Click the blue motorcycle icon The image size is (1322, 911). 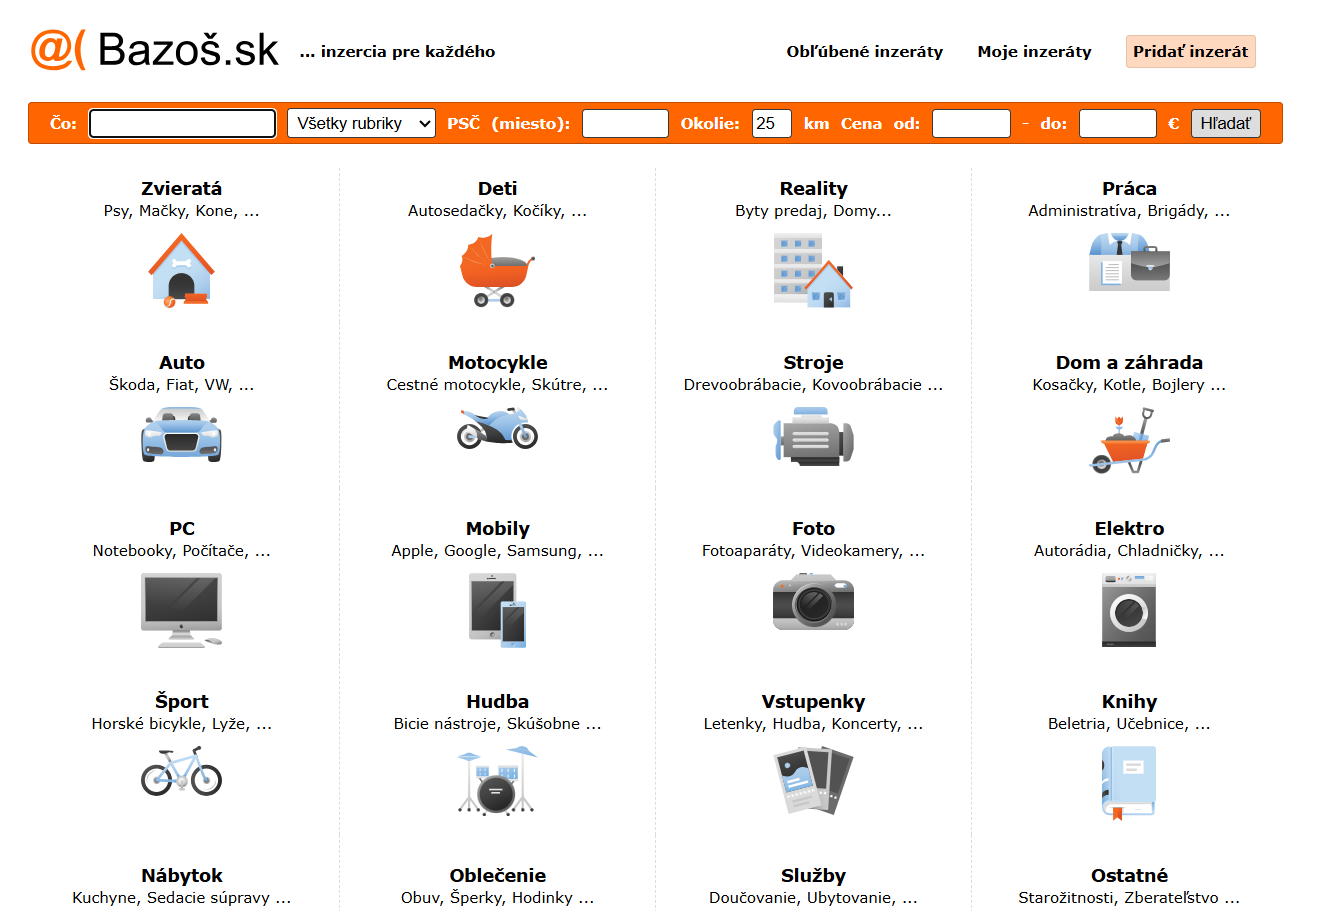pos(497,429)
